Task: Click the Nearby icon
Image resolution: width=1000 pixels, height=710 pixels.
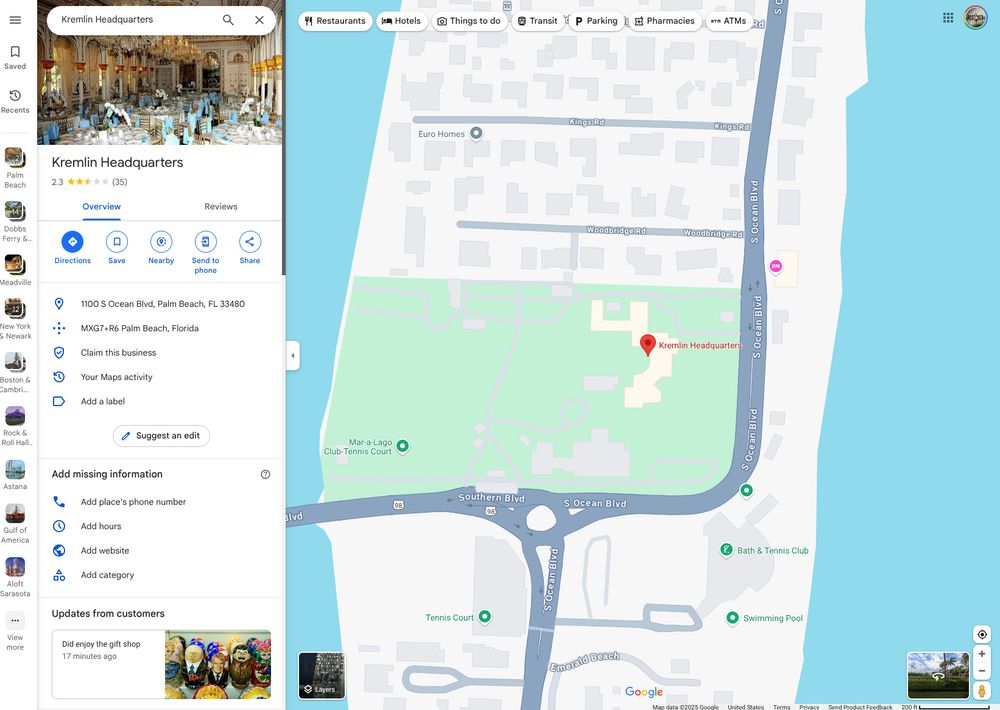Action: [x=161, y=242]
